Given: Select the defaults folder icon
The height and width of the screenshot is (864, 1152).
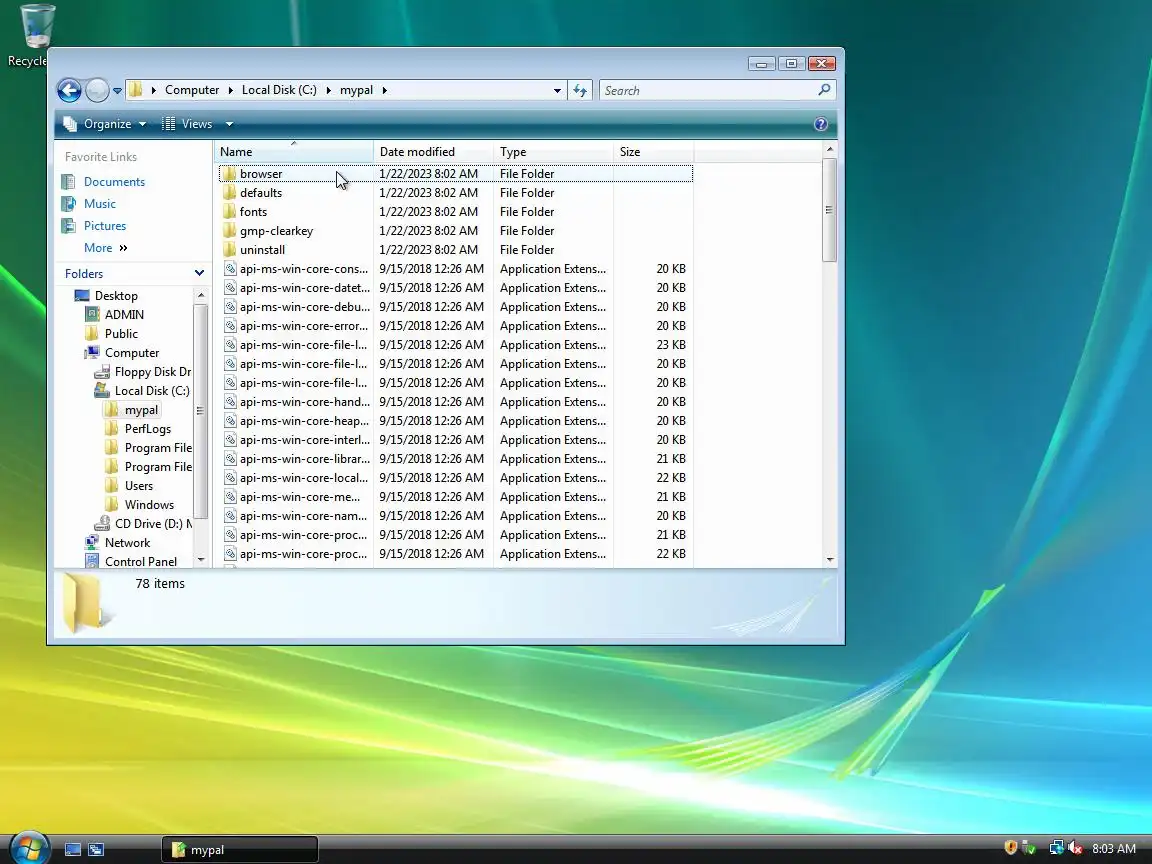Looking at the screenshot, I should pos(229,193).
